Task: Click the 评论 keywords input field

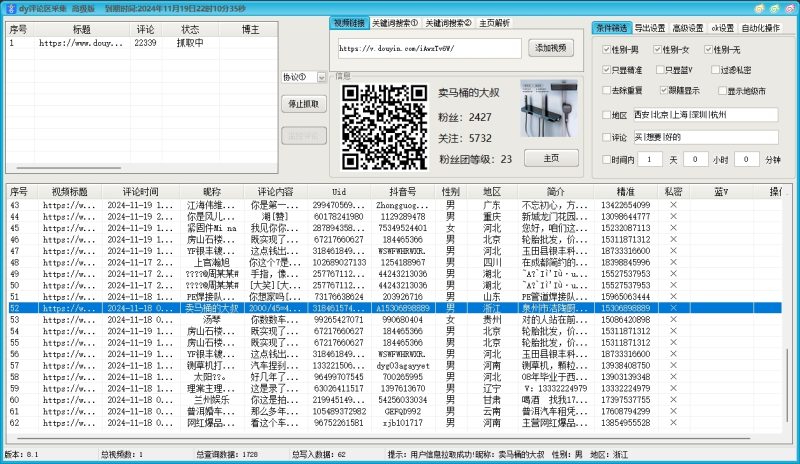Action: 706,137
